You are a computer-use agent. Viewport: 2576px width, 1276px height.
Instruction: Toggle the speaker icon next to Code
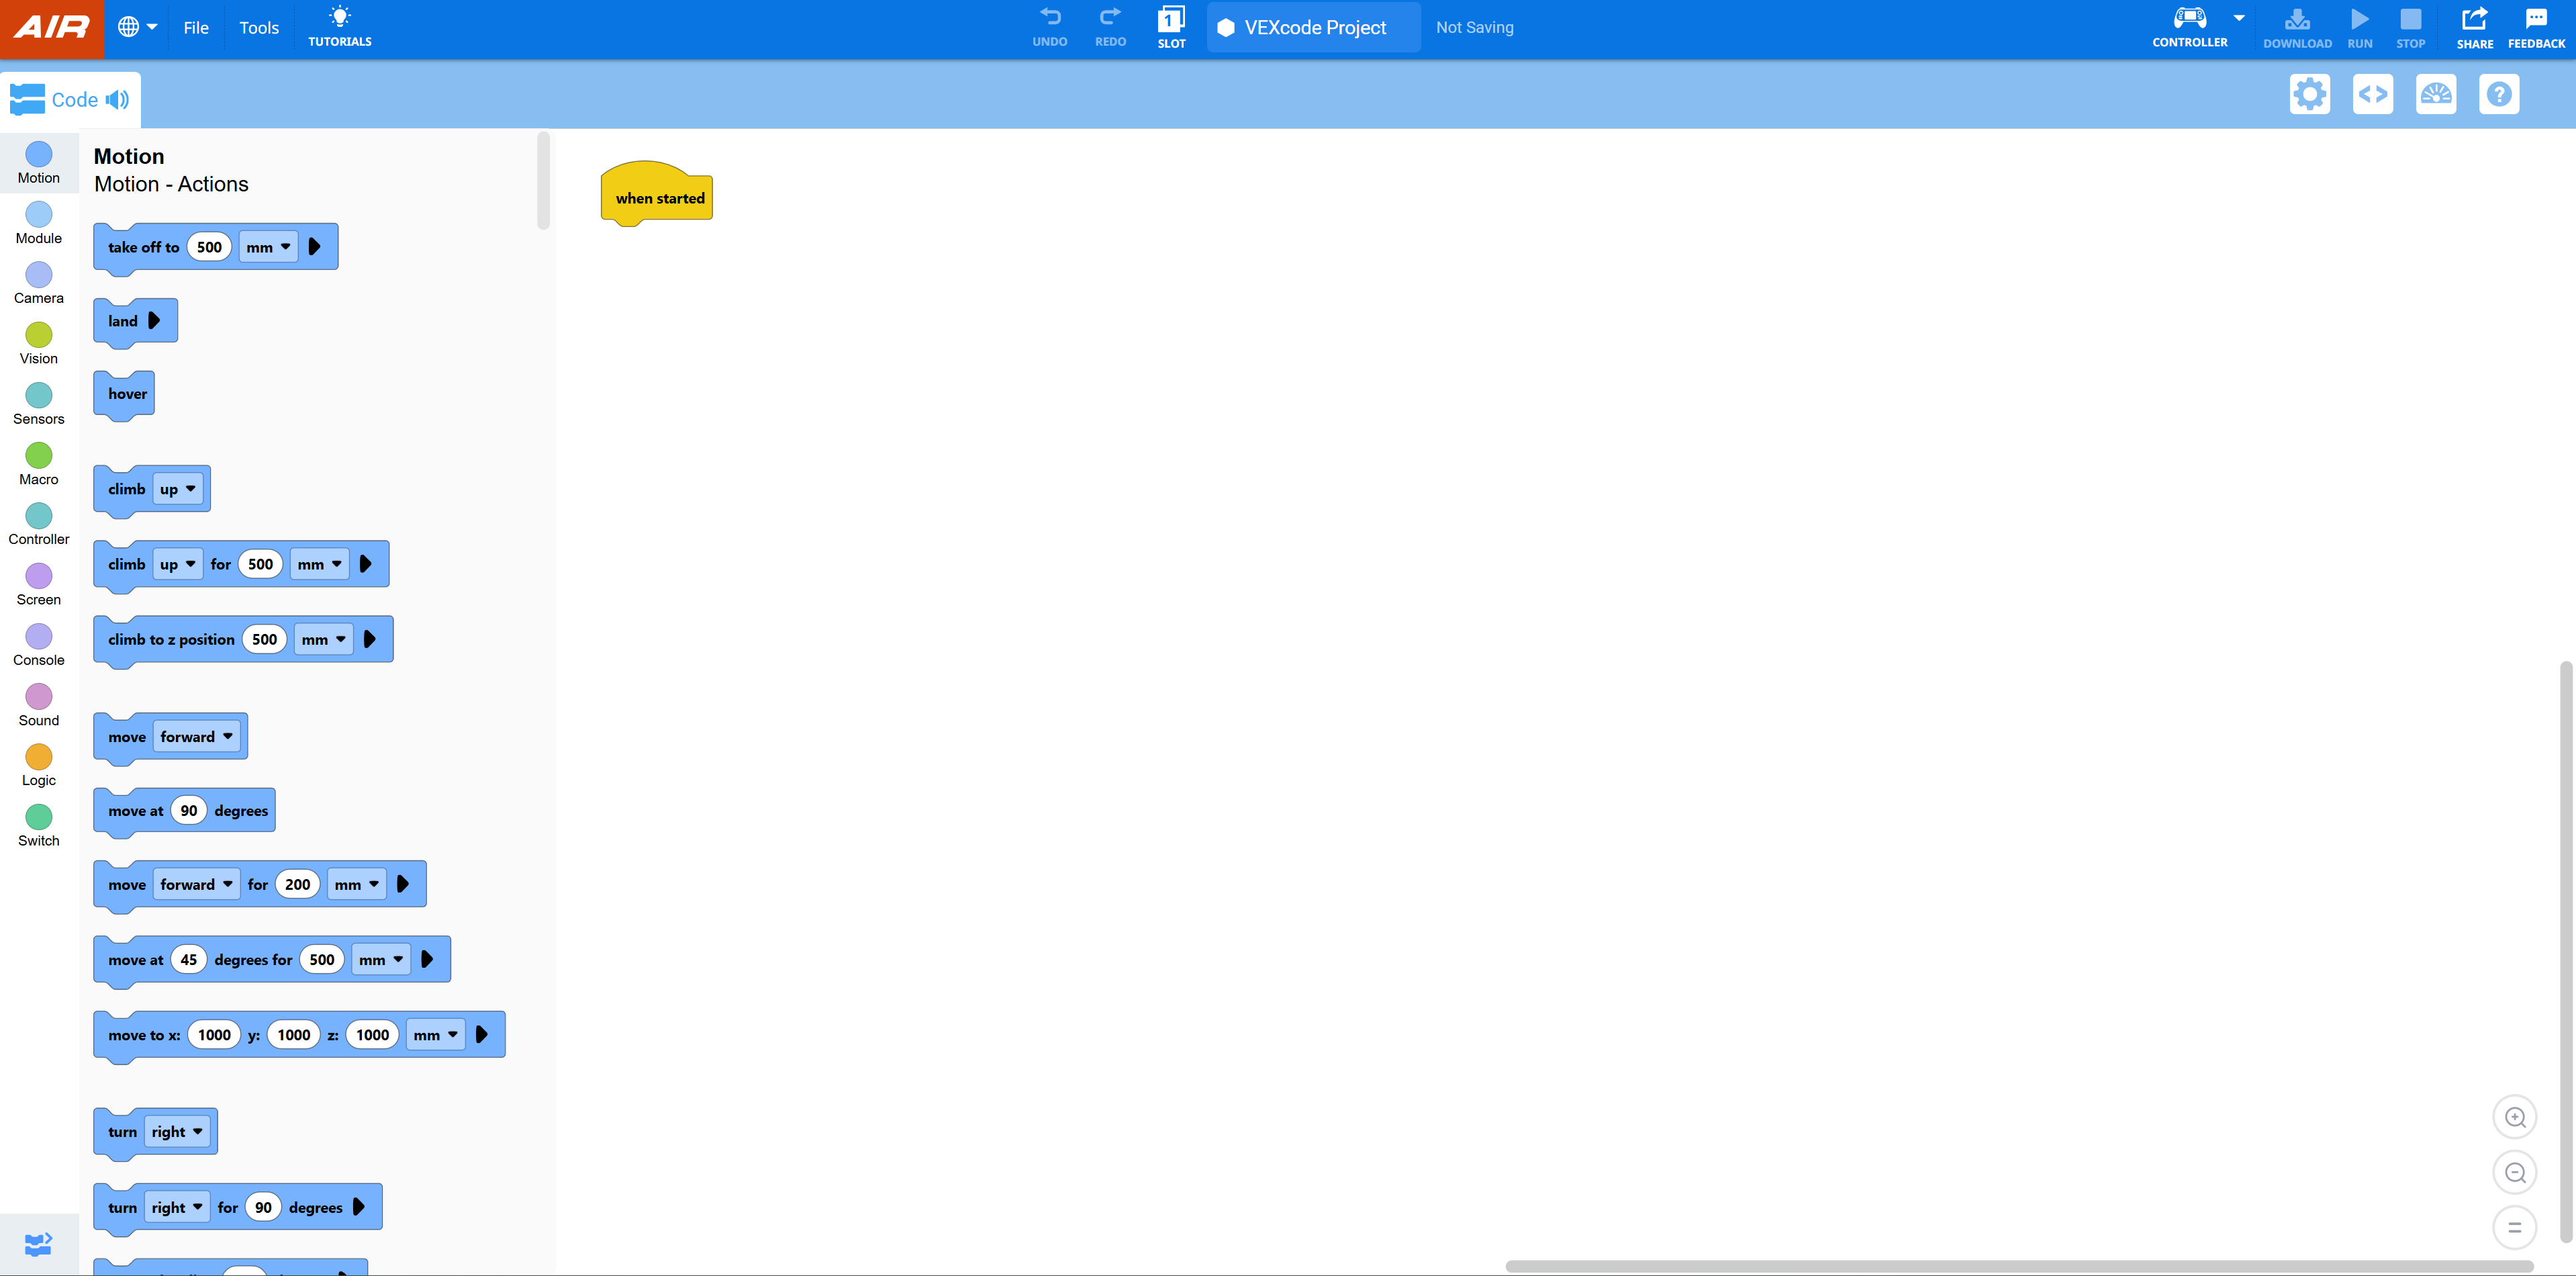pyautogui.click(x=118, y=99)
